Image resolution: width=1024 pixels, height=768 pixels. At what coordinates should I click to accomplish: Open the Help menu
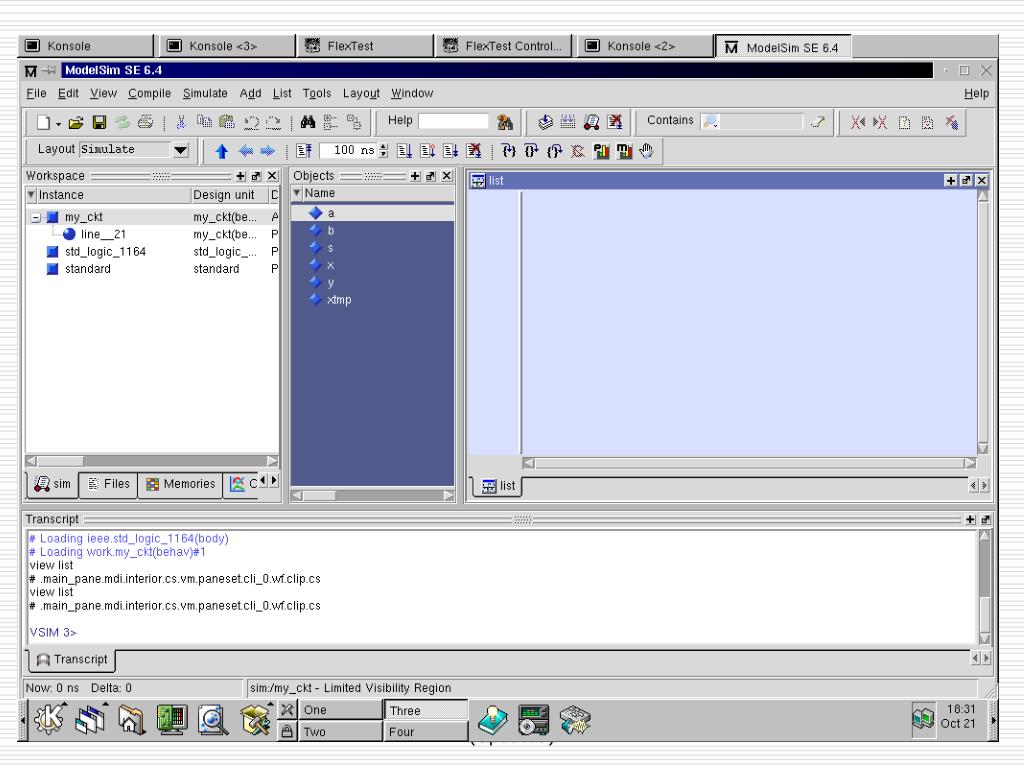click(976, 93)
